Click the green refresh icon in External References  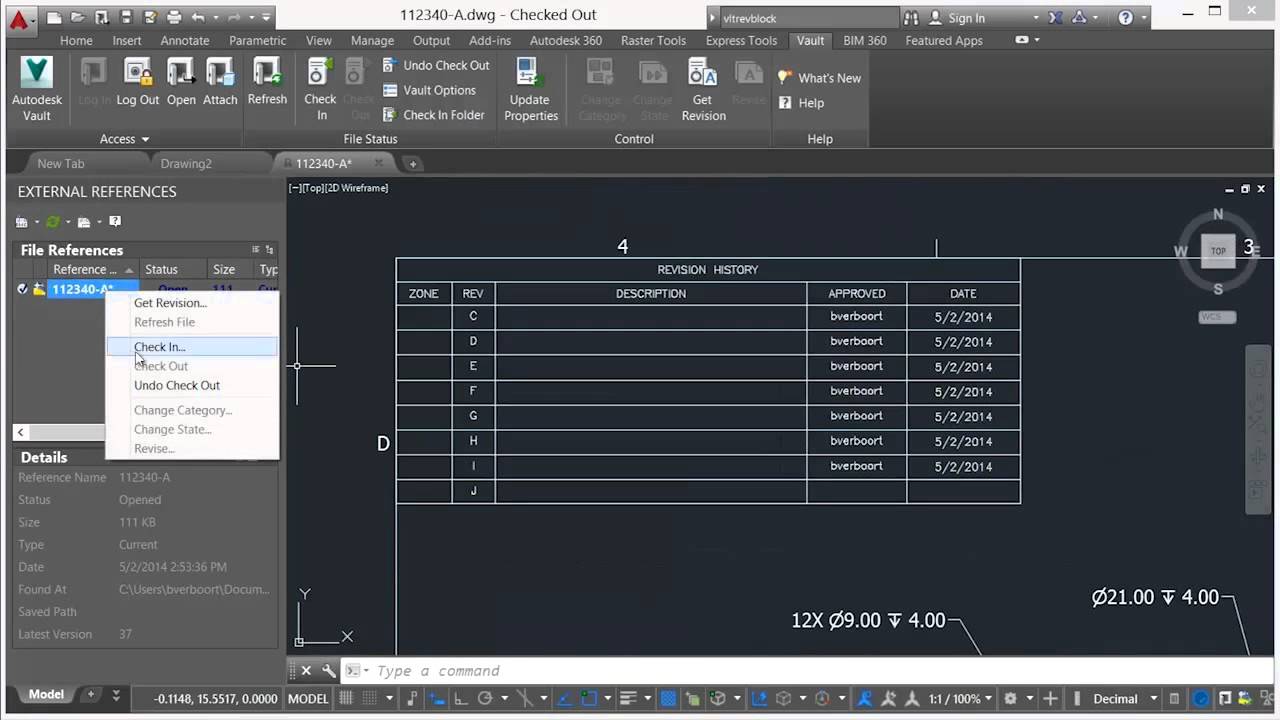point(53,222)
